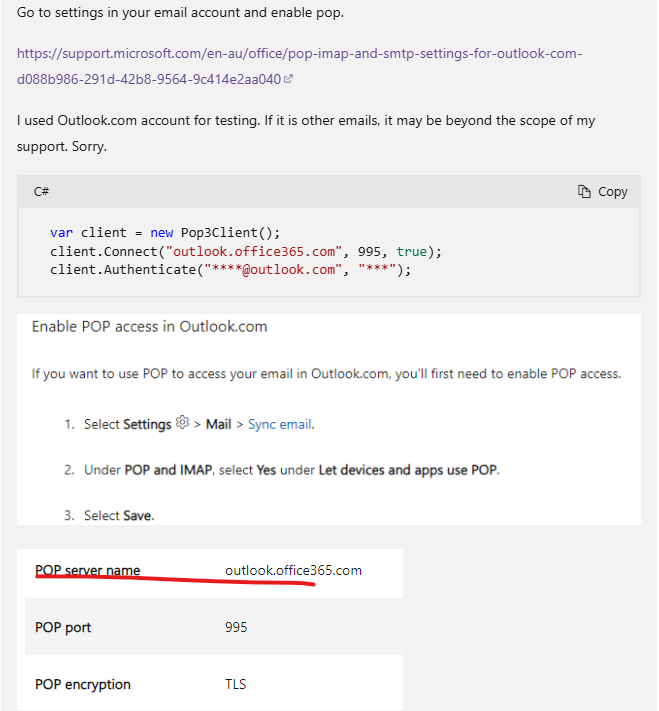Open the support.microsoft.com POP settings link

pos(299,66)
